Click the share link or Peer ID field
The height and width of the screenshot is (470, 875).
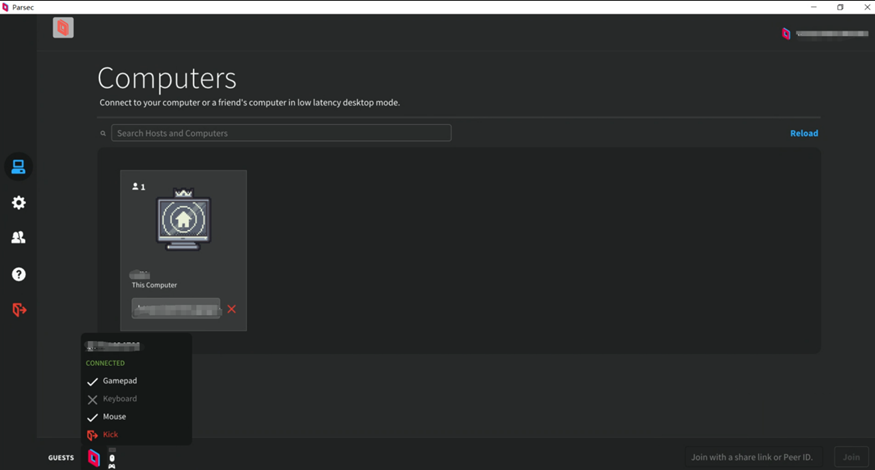pyautogui.click(x=753, y=457)
